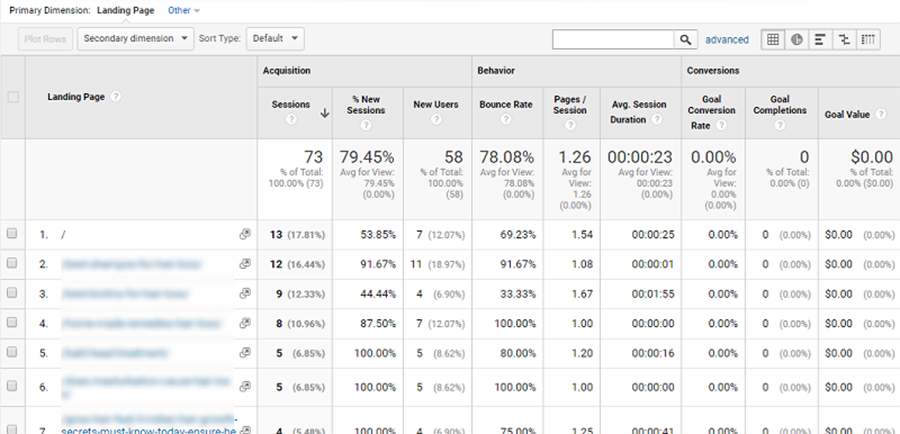The image size is (900, 434).
Task: Click the Sessions sort arrow
Action: [x=325, y=114]
